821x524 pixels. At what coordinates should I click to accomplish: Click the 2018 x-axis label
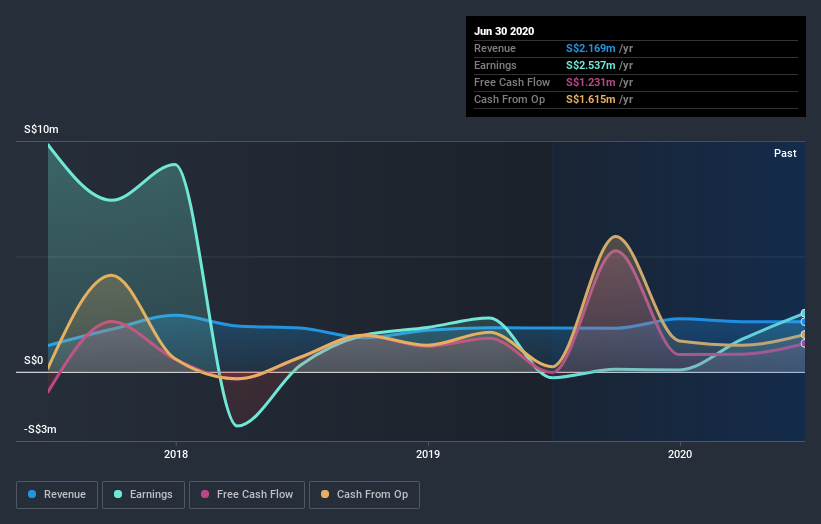coord(176,454)
